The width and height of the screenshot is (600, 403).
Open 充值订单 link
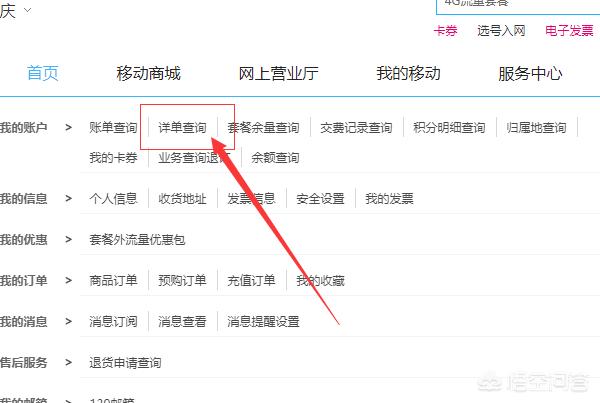click(x=251, y=280)
